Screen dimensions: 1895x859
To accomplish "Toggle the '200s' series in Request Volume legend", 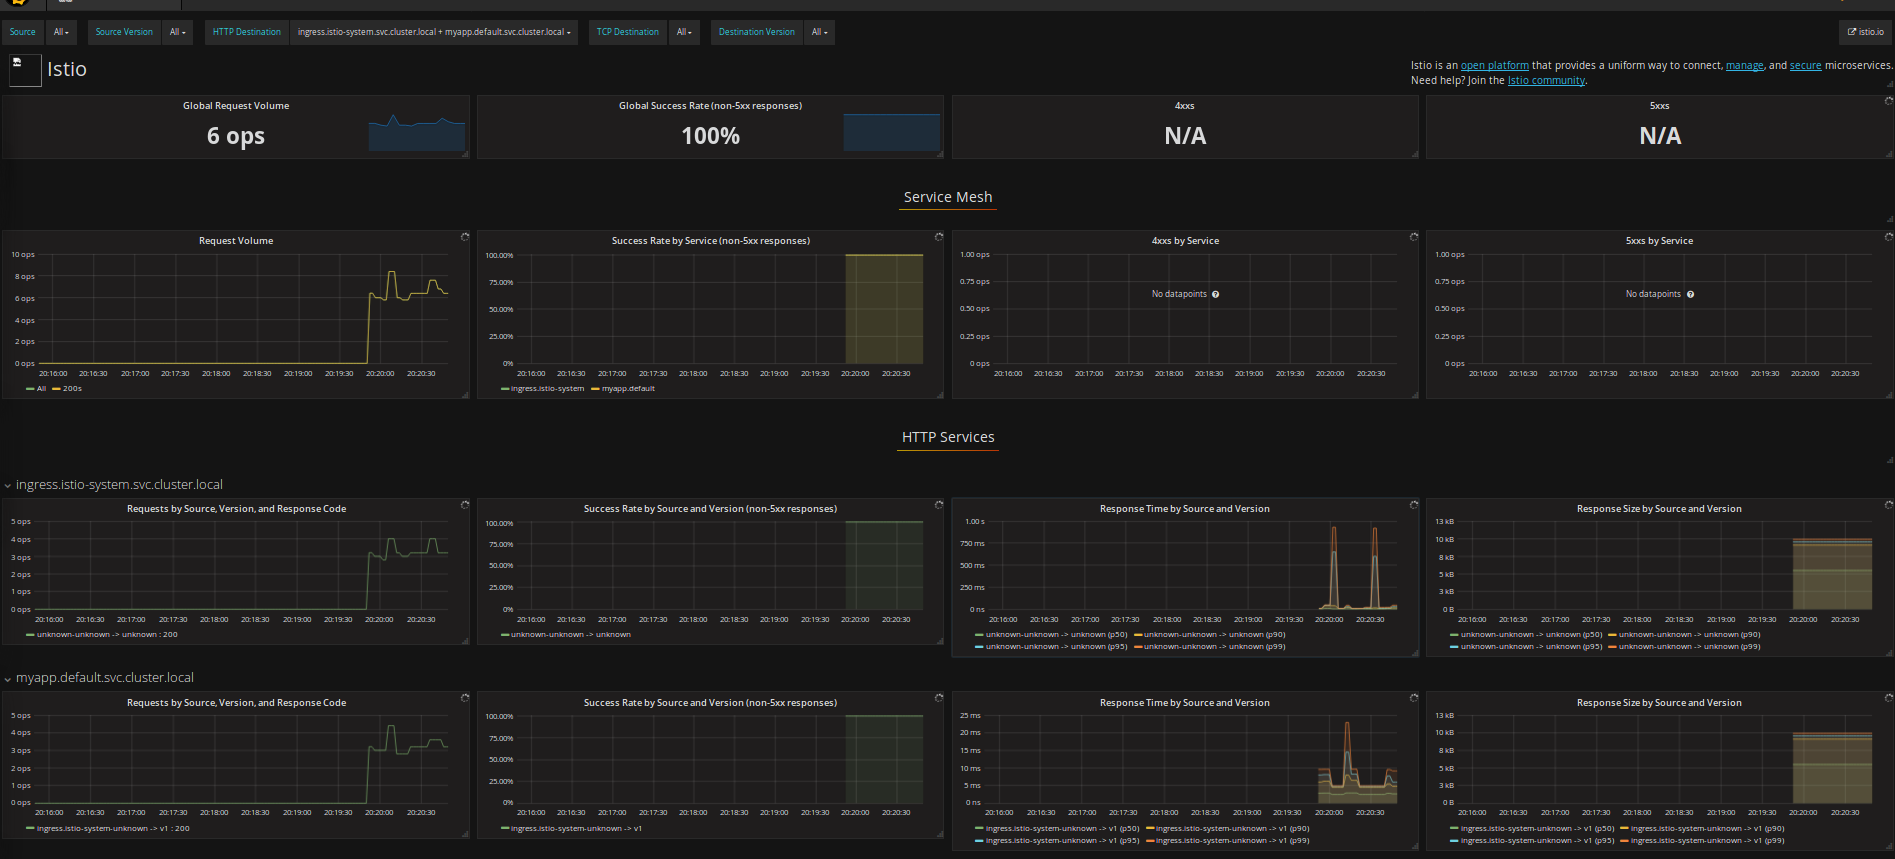I will click(x=72, y=389).
